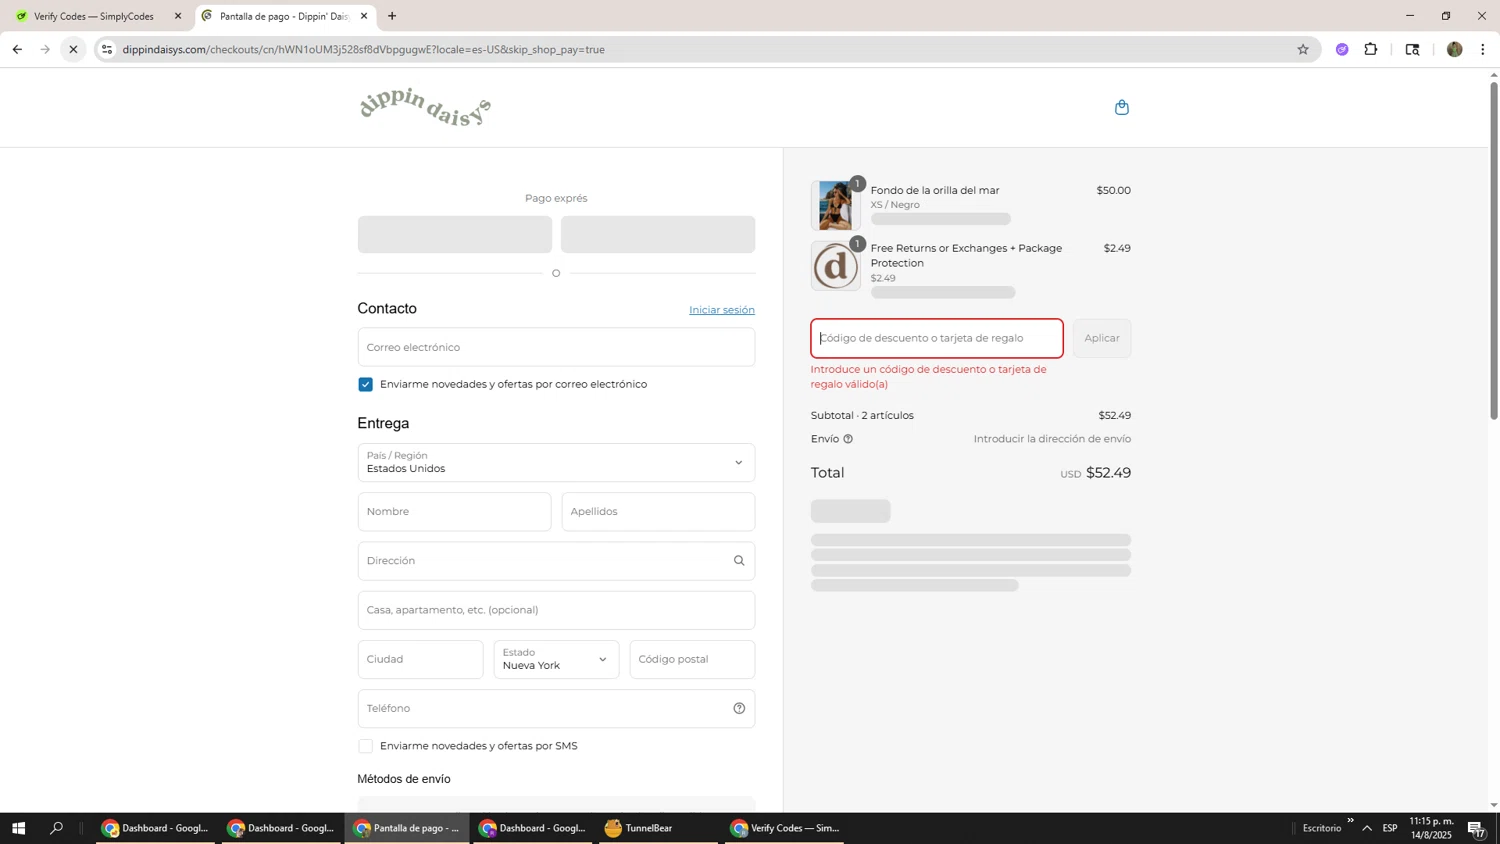Screen dimensions: 1500x844
Task: Open the Windows notification center icon
Action: (1476, 828)
